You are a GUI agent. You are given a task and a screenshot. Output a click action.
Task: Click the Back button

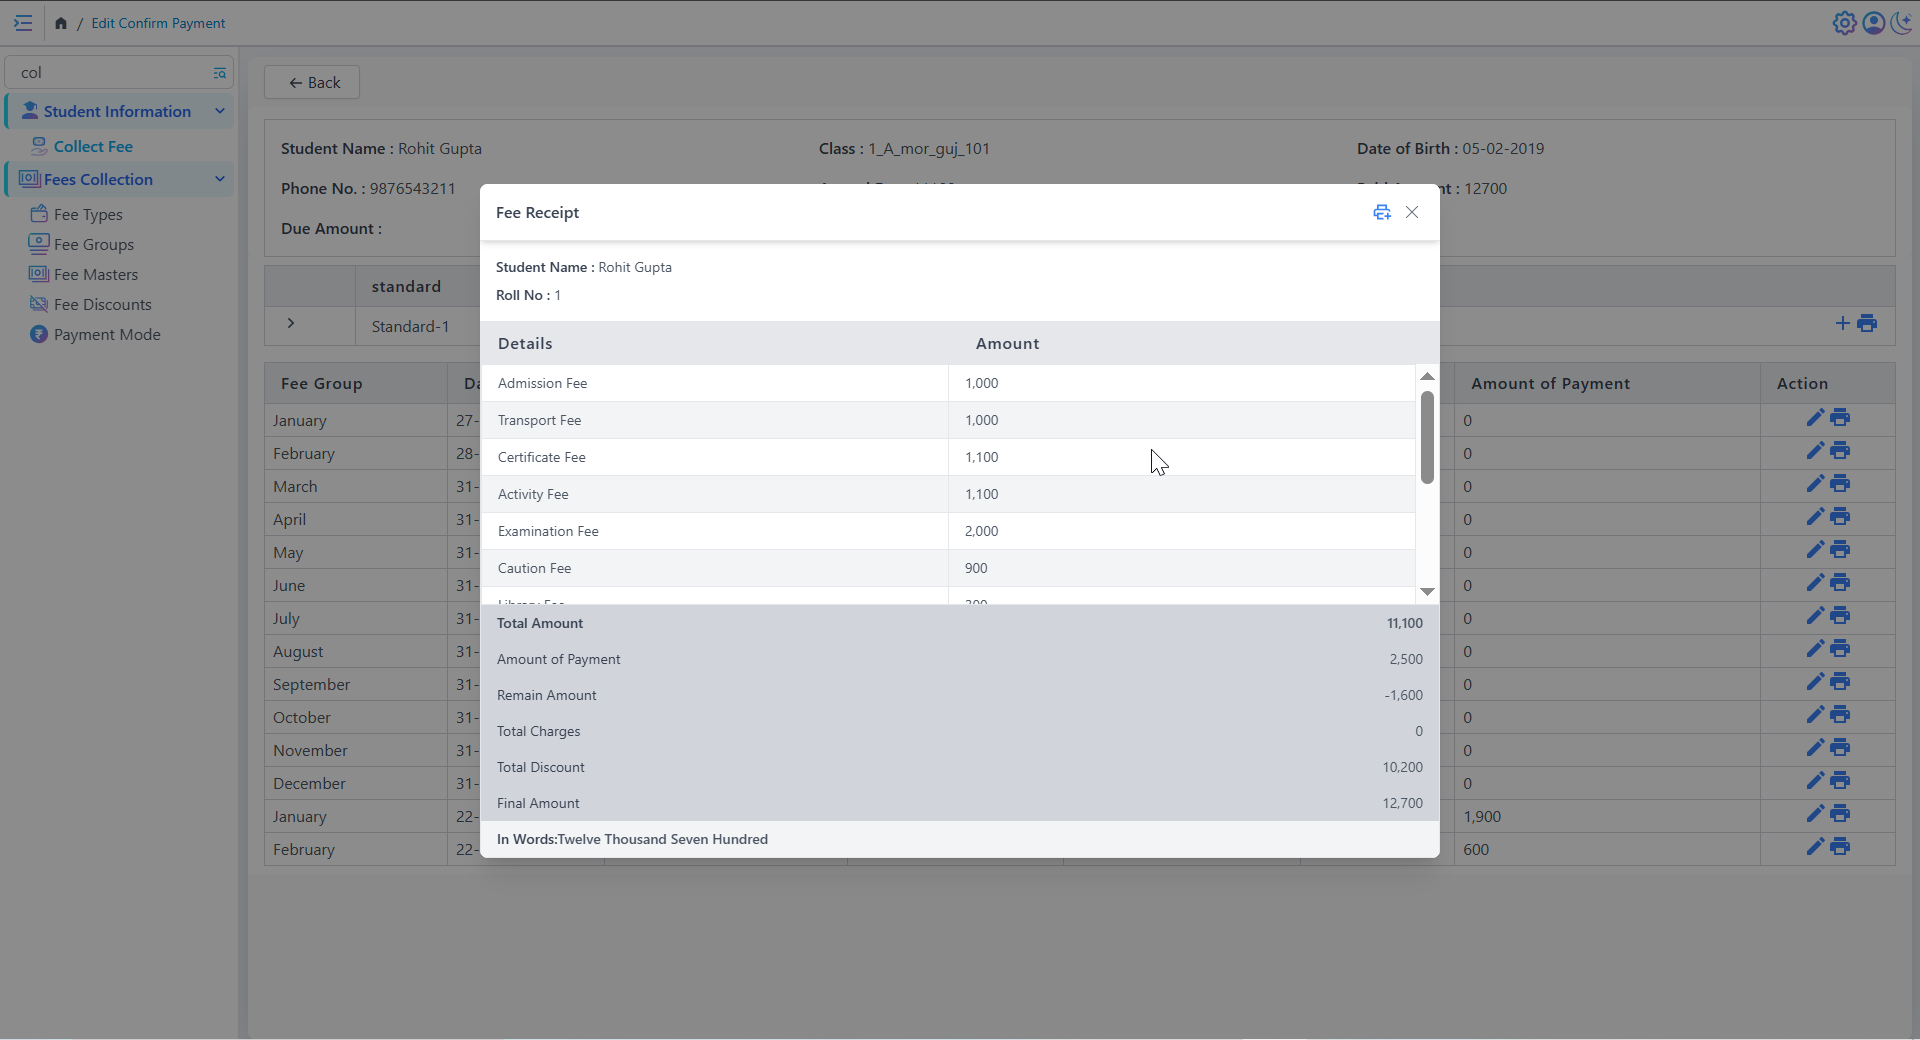click(312, 82)
